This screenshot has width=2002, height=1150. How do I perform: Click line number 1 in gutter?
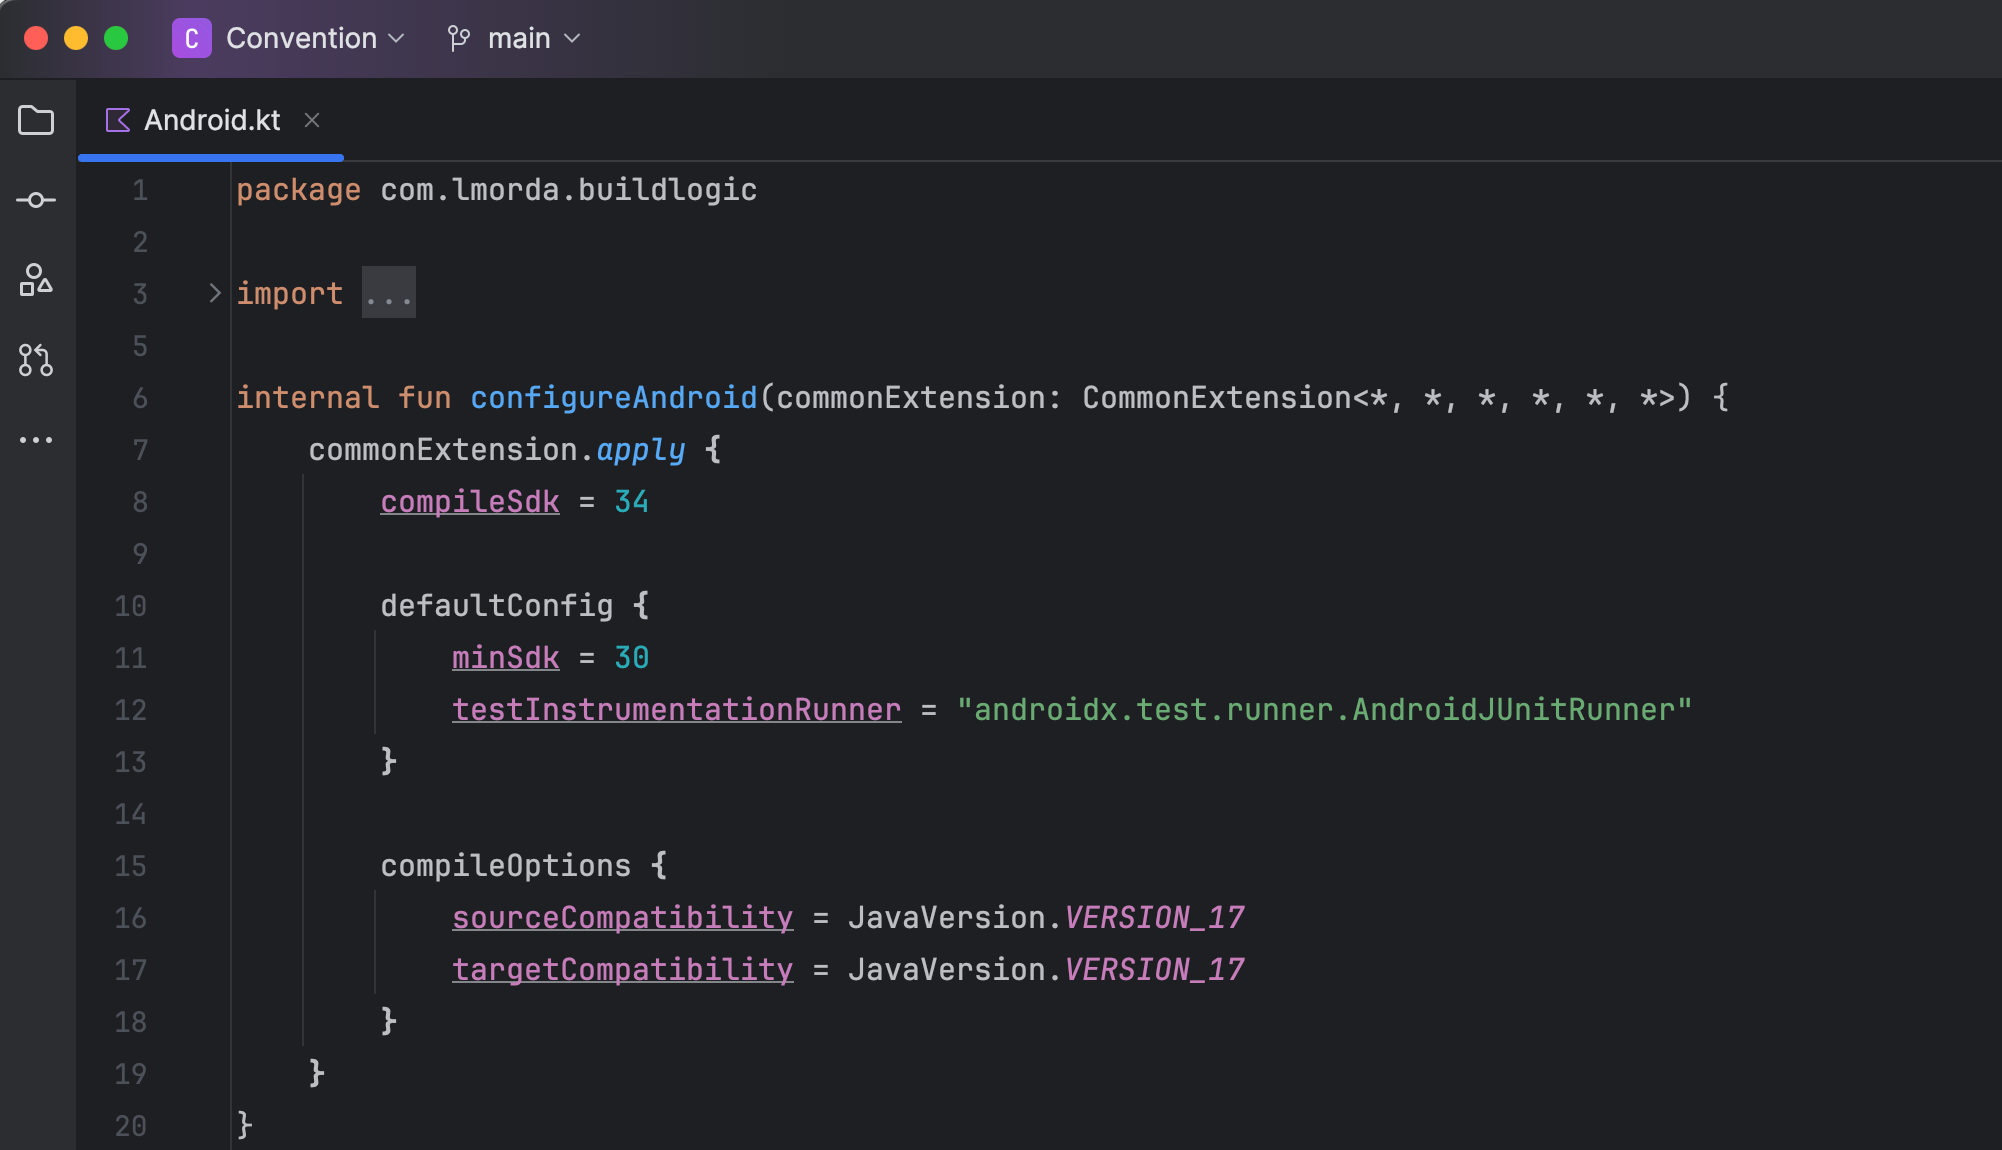point(140,190)
